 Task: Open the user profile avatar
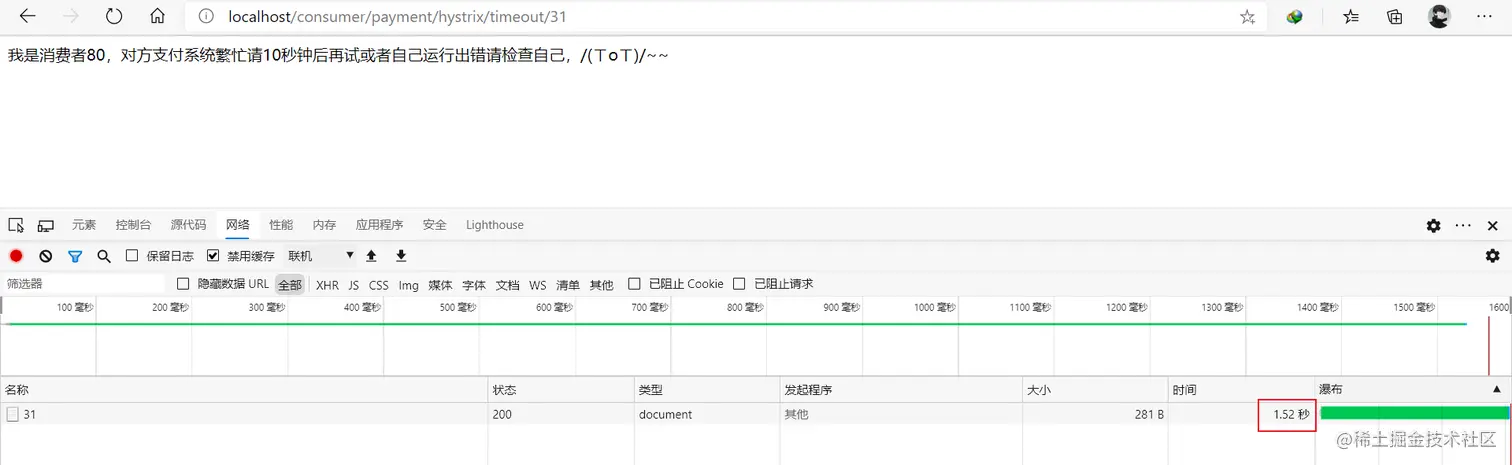click(1439, 17)
